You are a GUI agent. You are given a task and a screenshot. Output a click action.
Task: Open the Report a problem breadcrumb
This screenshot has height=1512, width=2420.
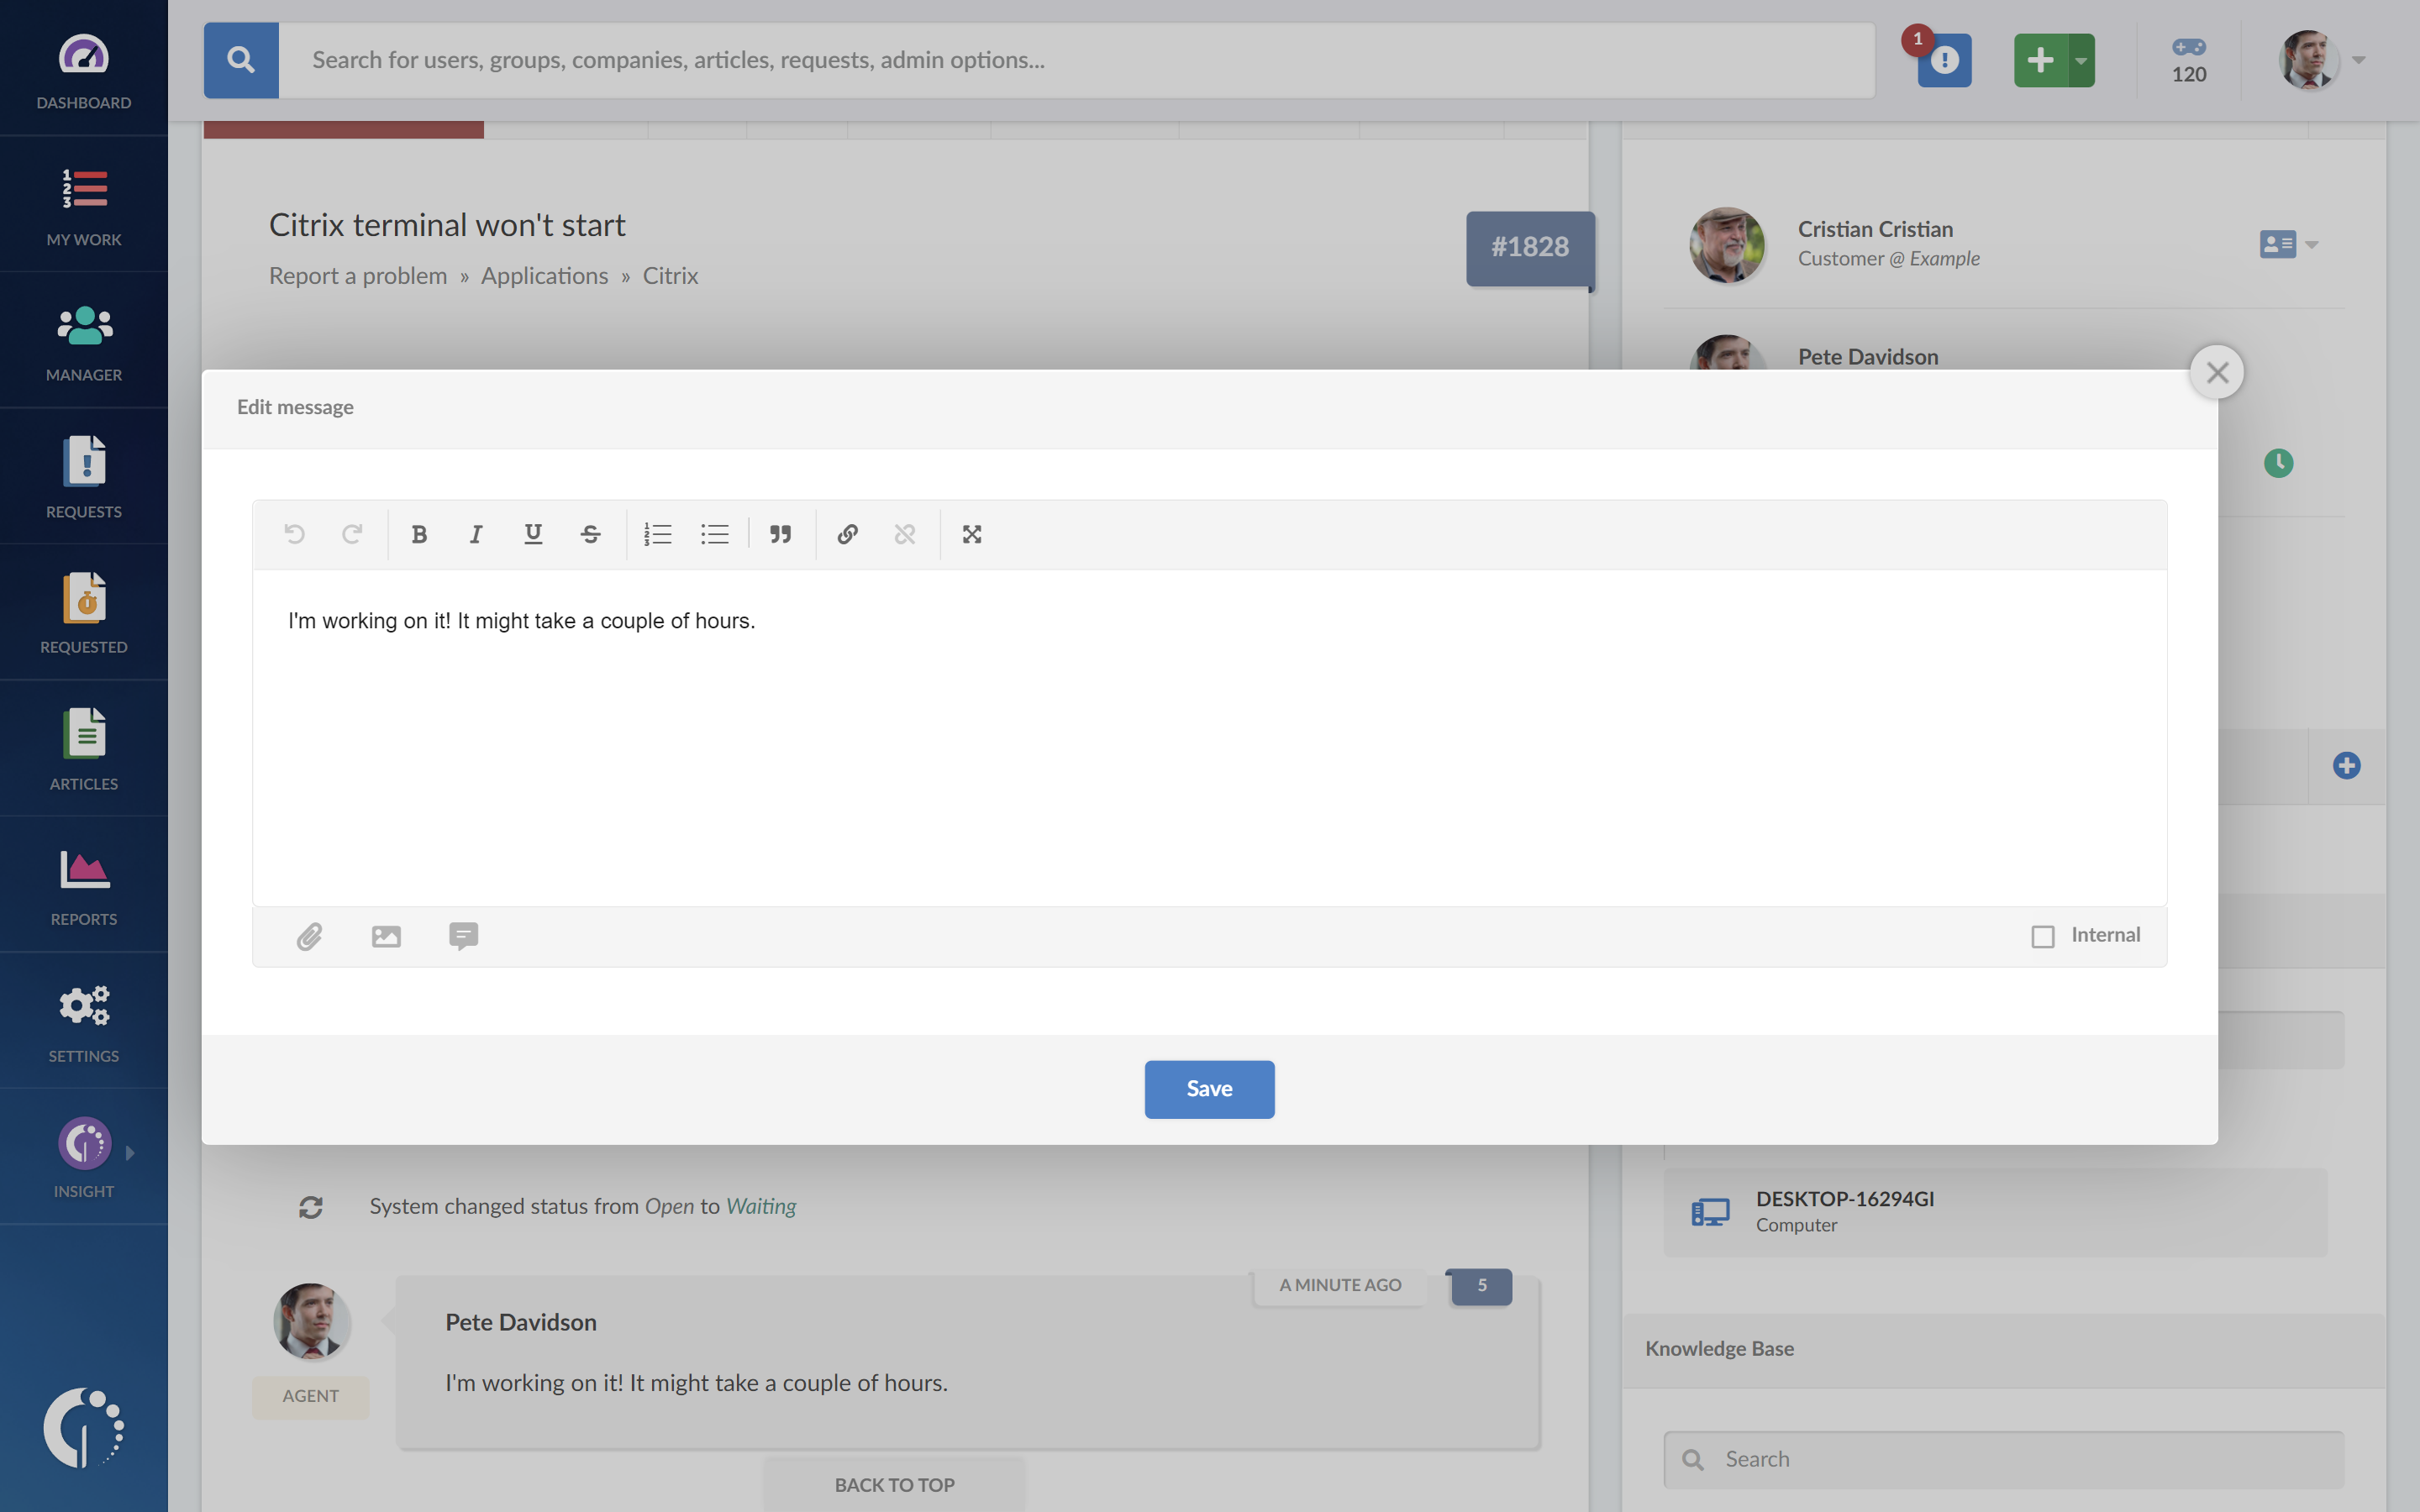pyautogui.click(x=358, y=276)
